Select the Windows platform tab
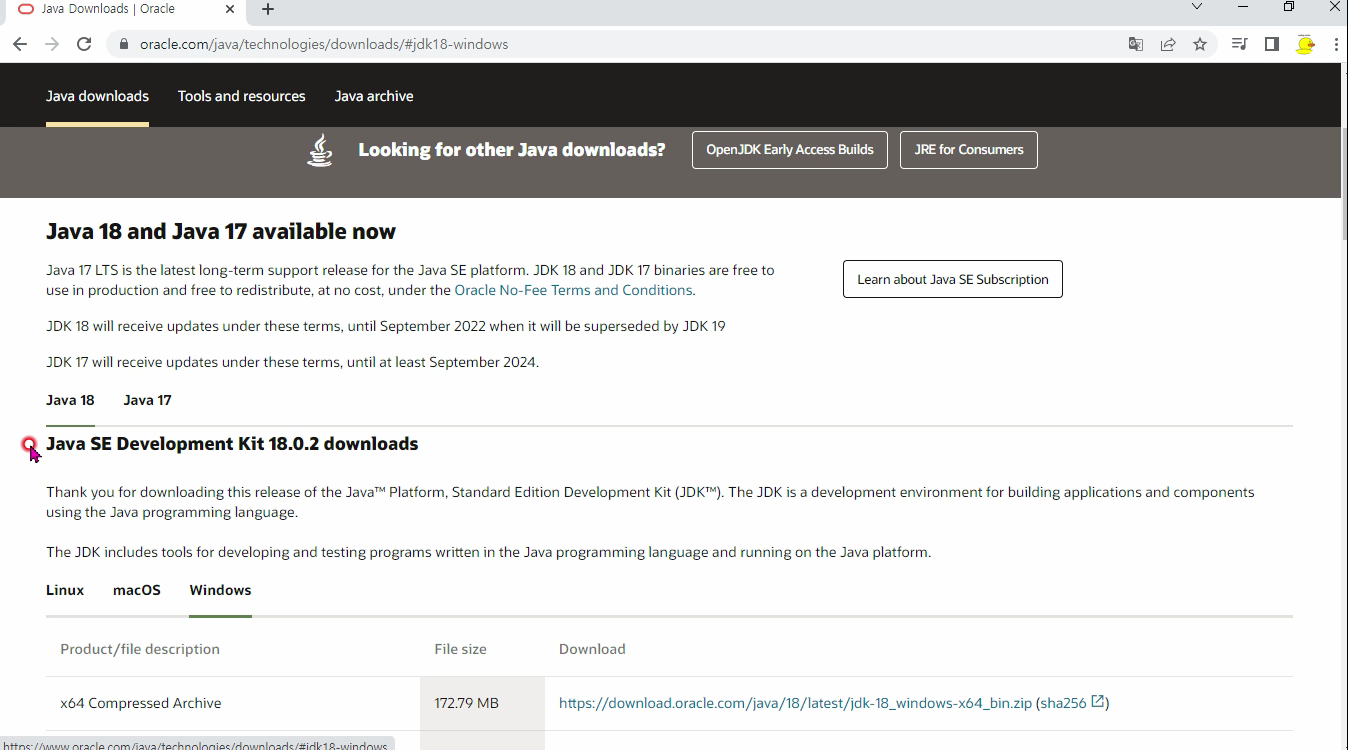 (x=220, y=590)
